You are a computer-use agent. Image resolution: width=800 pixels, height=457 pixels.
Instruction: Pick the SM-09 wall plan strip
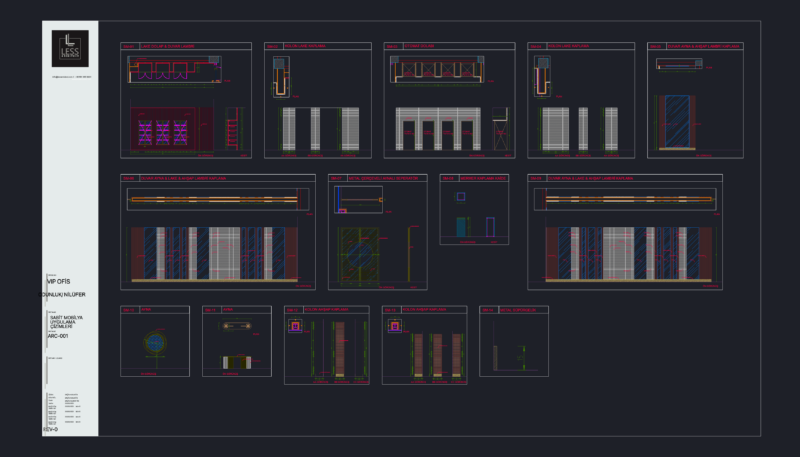tap(625, 199)
